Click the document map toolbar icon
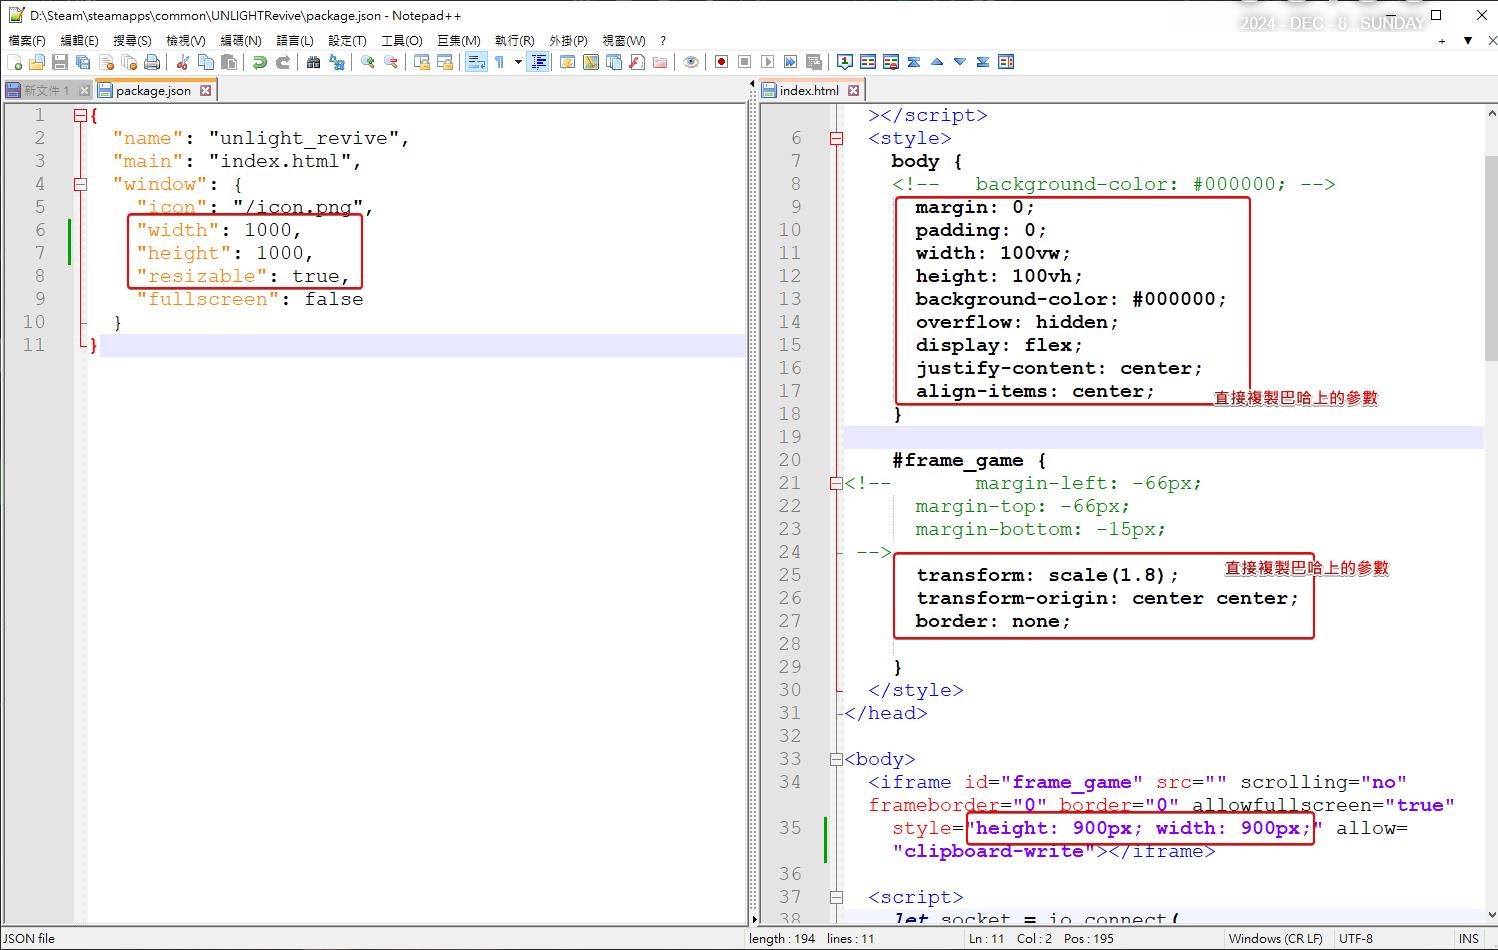1498x950 pixels. pyautogui.click(x=591, y=62)
